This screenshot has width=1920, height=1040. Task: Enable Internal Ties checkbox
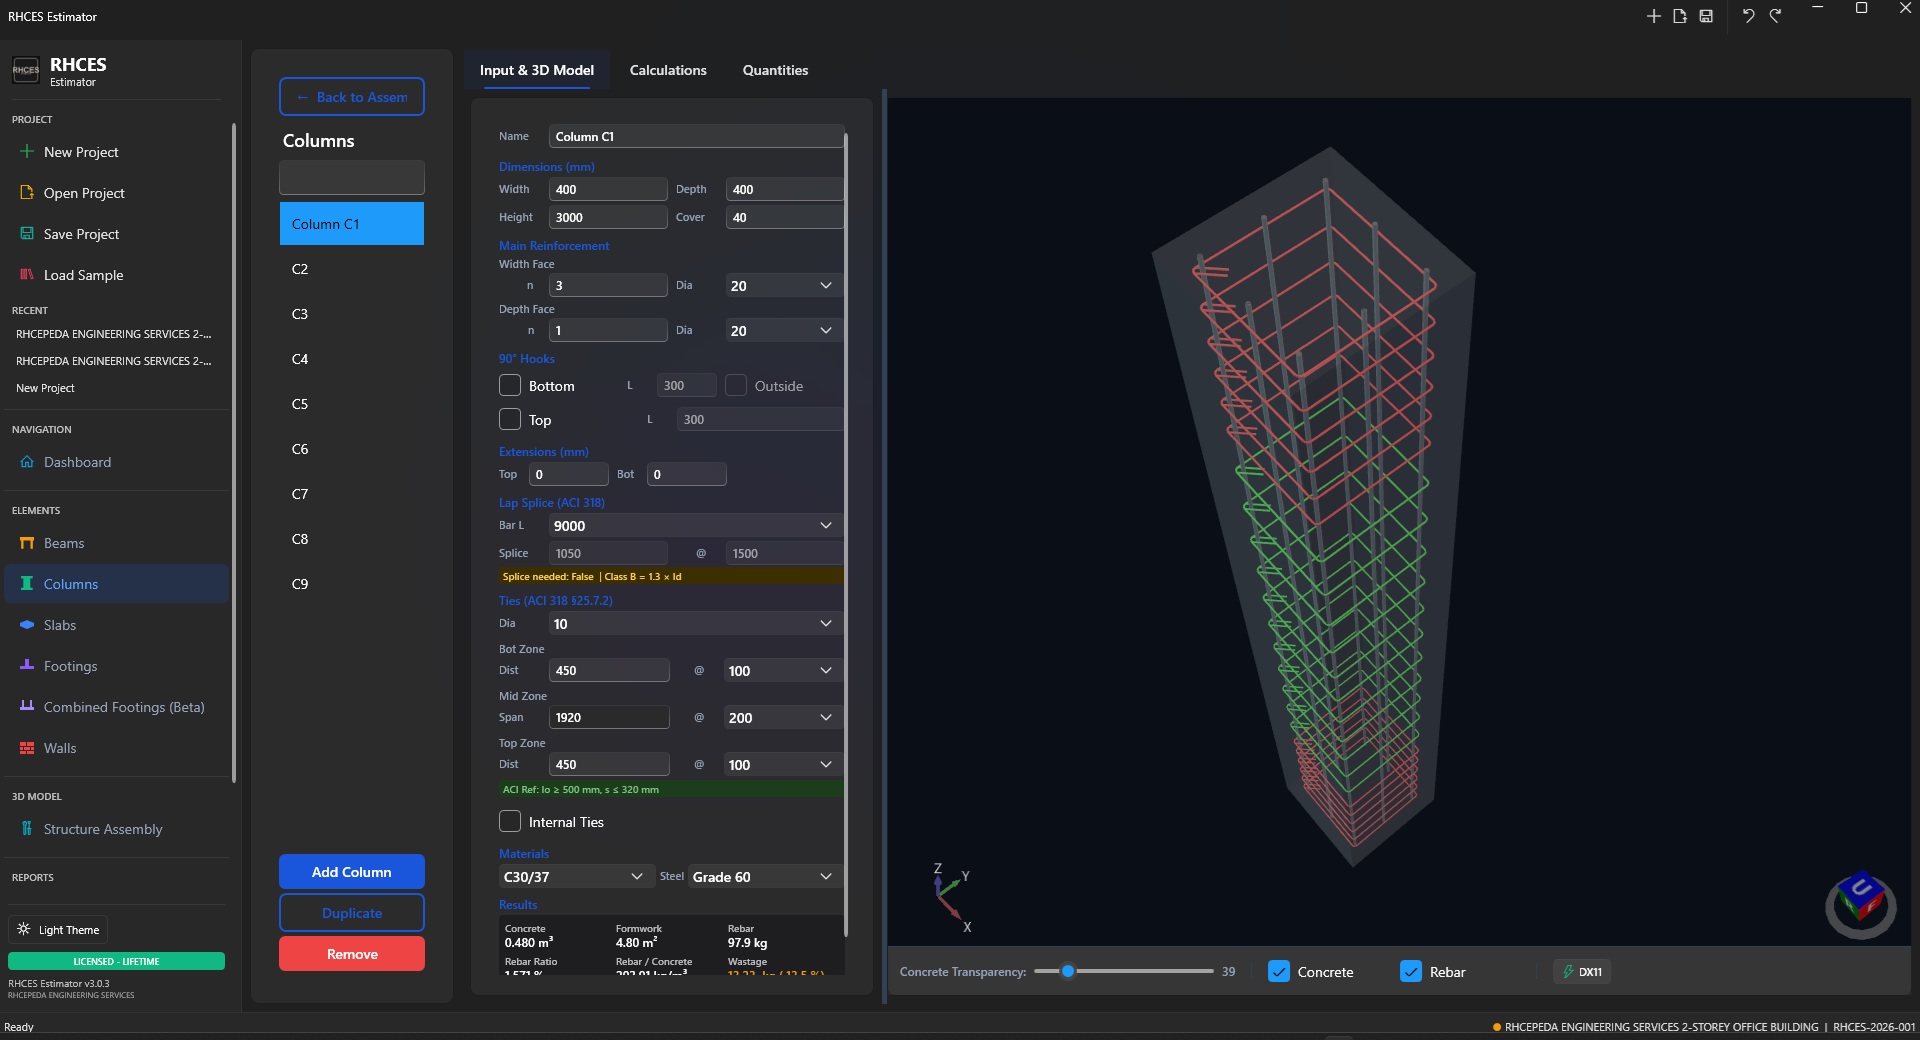point(510,821)
